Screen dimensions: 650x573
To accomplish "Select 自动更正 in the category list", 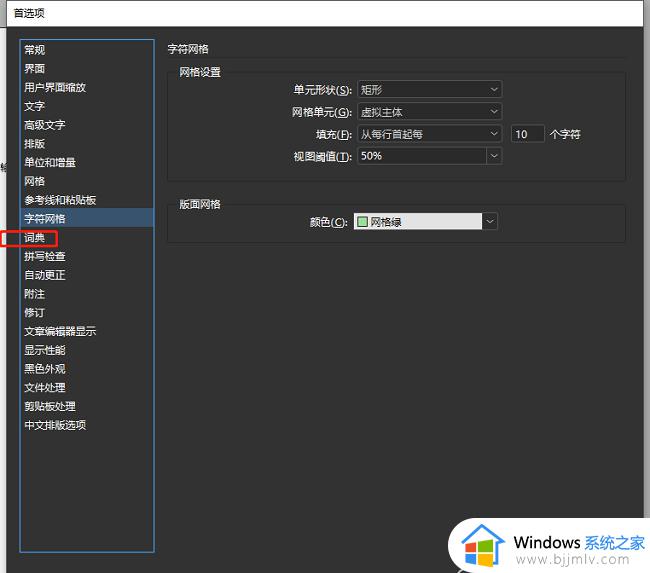I will click(87, 275).
